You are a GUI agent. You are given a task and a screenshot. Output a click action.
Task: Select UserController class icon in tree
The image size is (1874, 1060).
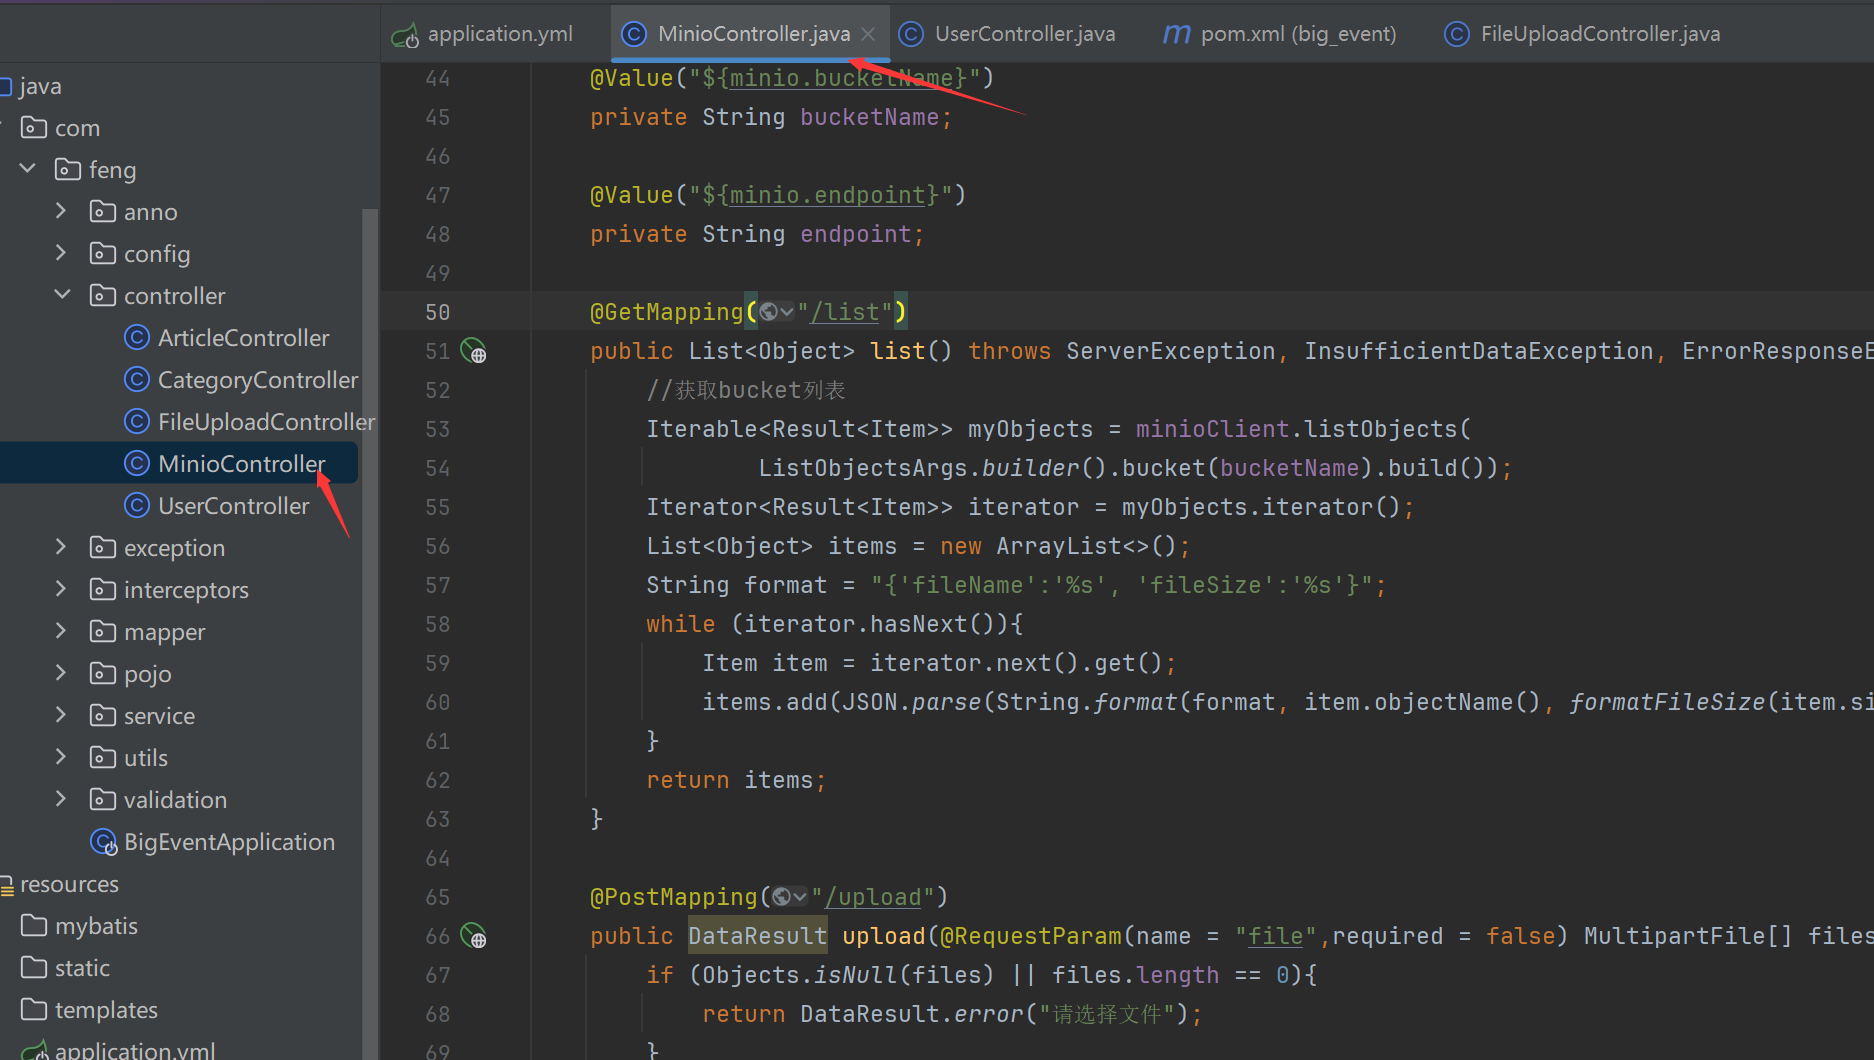coord(136,506)
